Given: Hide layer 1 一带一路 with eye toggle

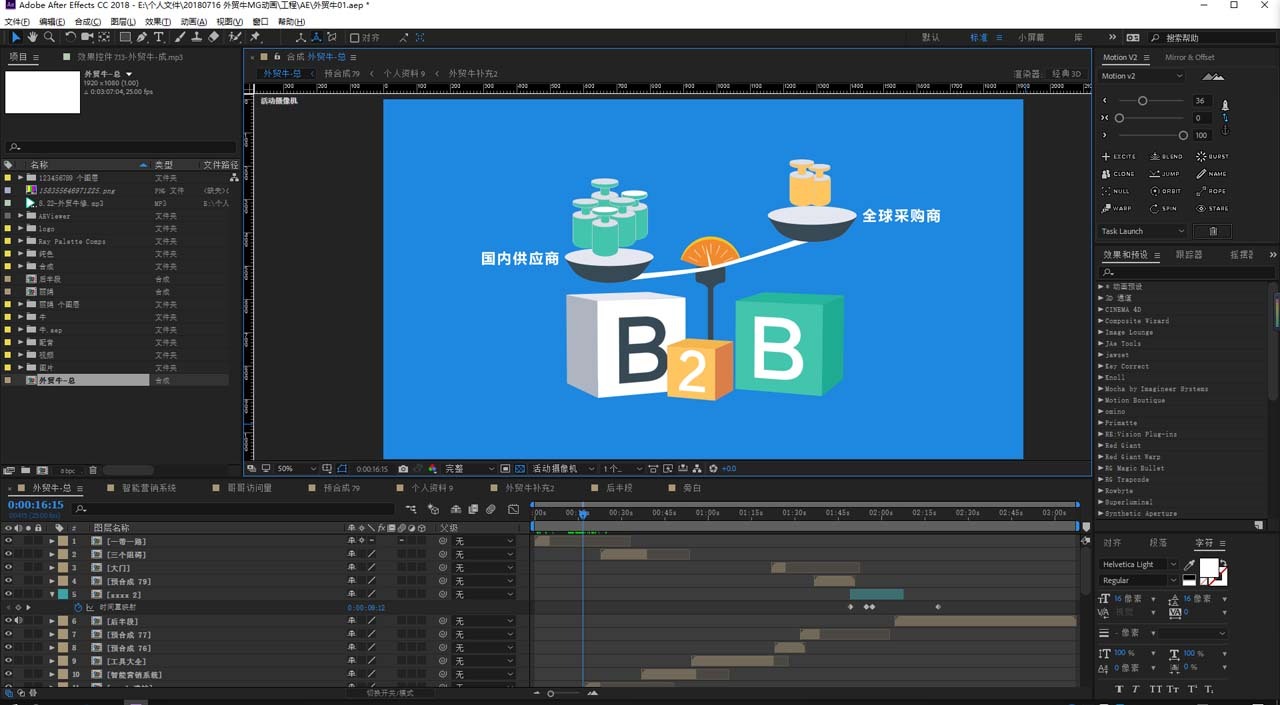Looking at the screenshot, I should tap(8, 541).
